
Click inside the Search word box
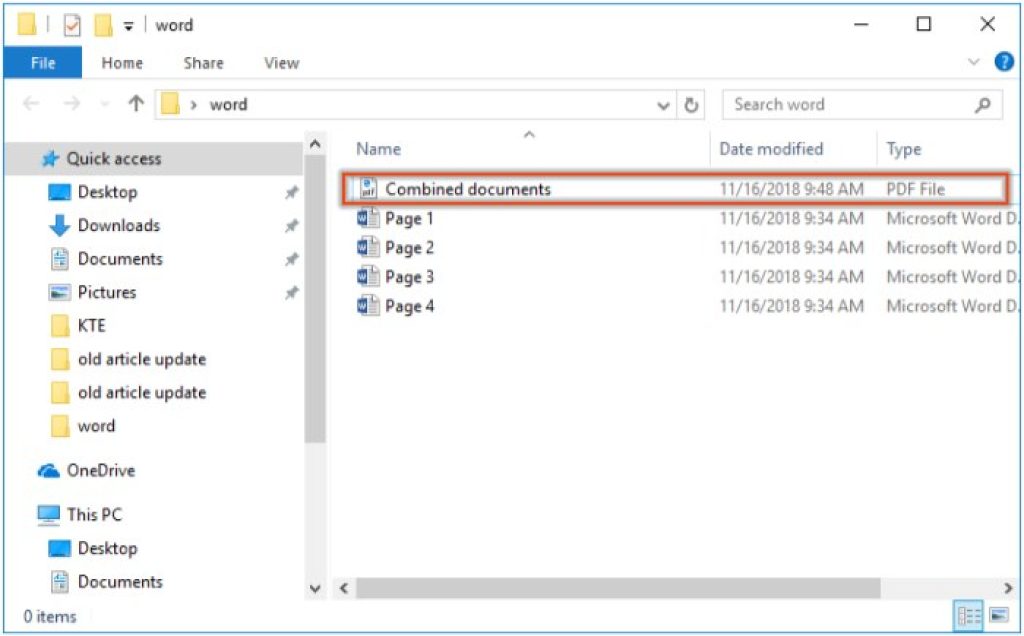tap(840, 104)
